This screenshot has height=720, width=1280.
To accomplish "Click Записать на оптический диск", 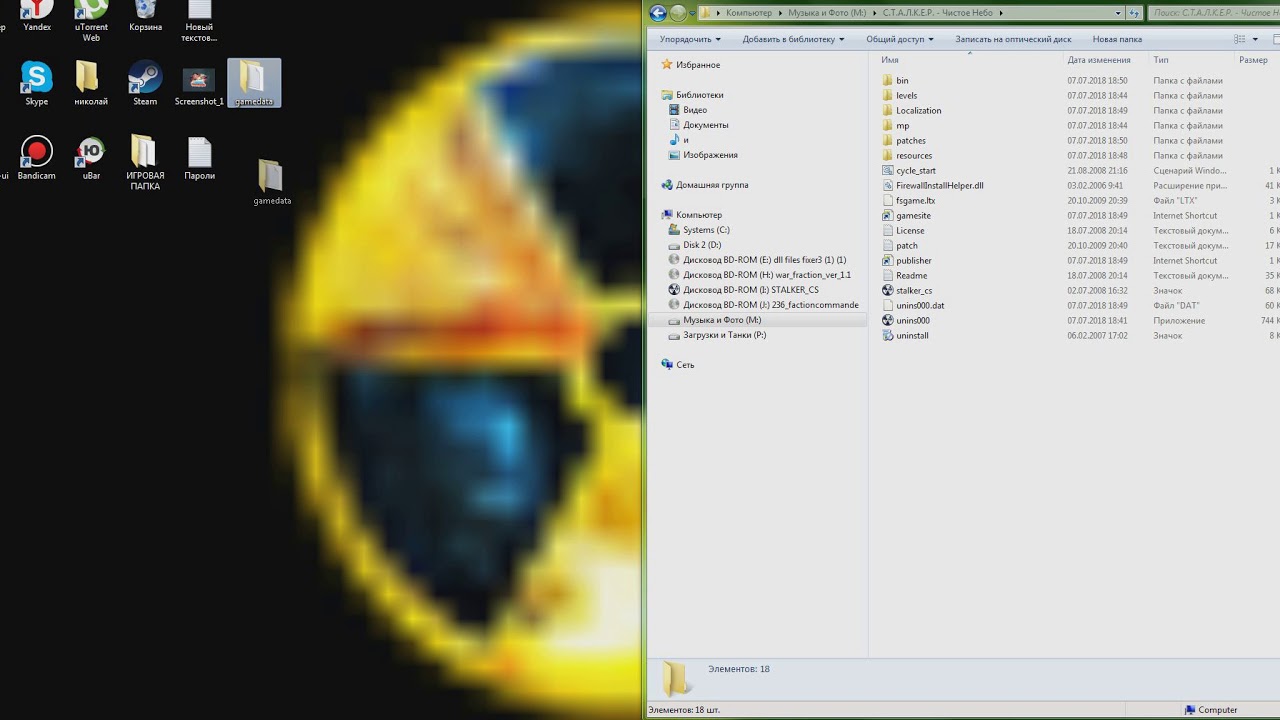I will (1013, 40).
